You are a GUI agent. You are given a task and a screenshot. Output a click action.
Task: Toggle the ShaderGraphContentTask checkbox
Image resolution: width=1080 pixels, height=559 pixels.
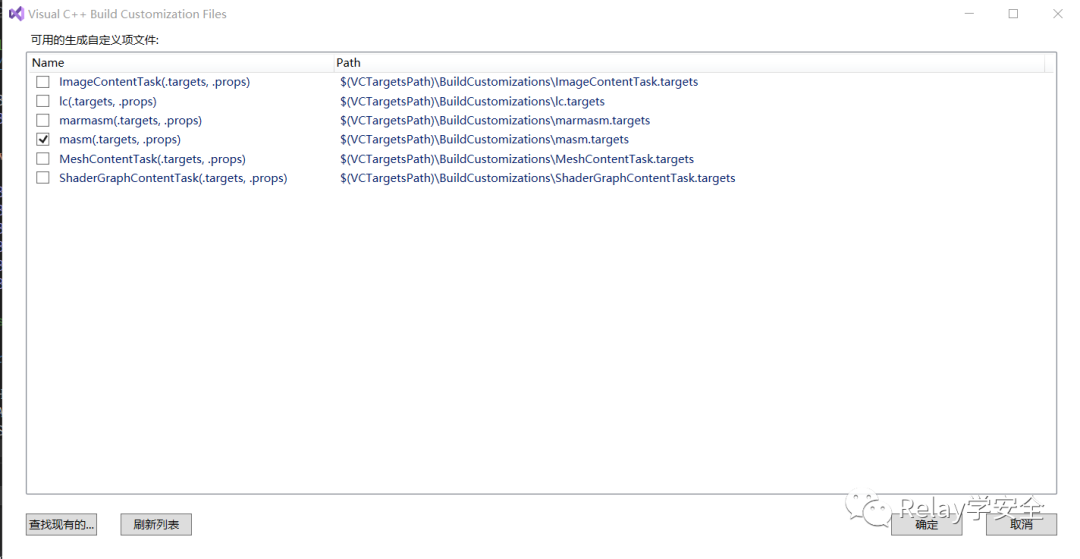point(43,178)
